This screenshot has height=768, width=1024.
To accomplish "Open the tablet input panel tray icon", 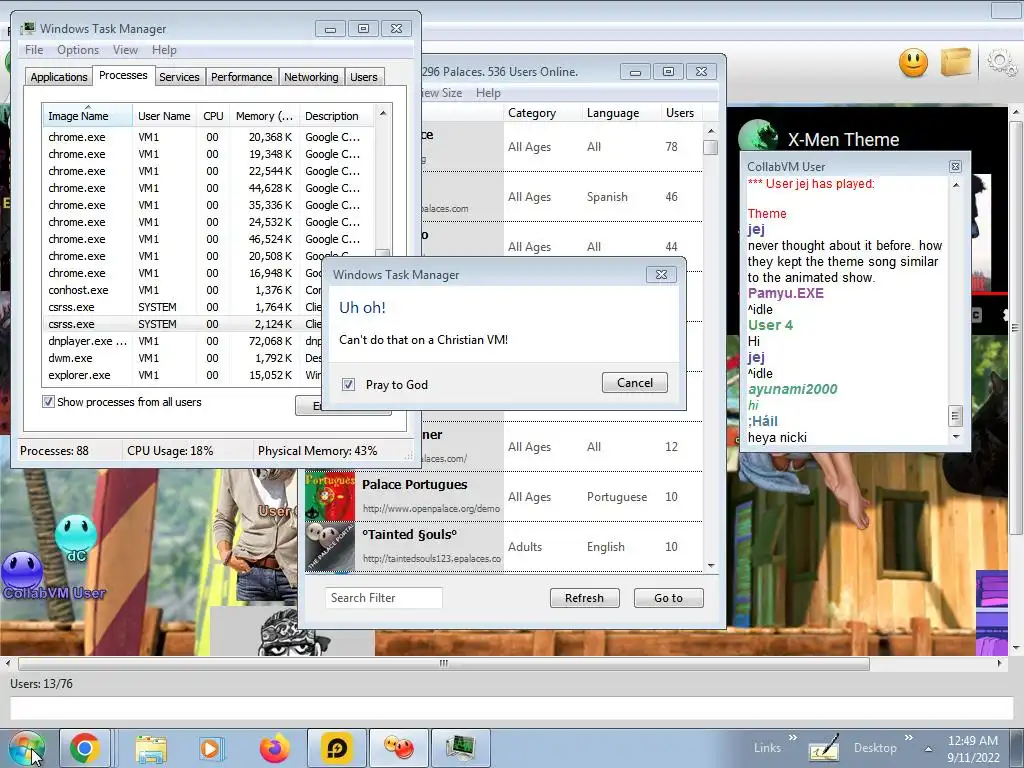I will tap(824, 748).
